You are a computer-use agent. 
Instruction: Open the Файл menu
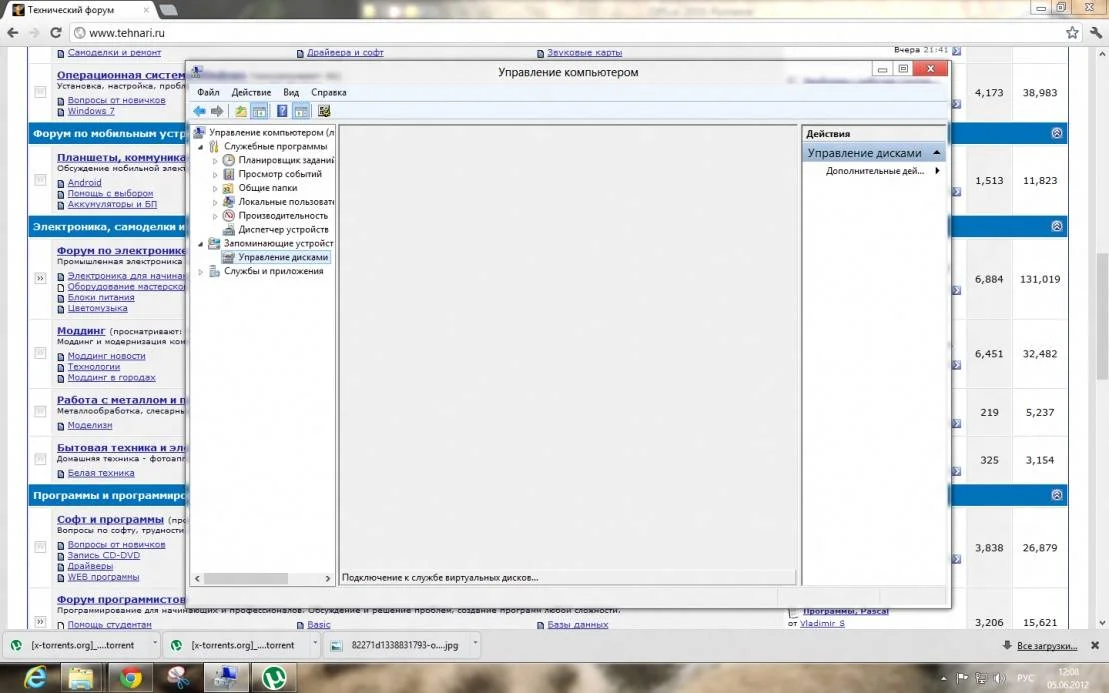208,92
